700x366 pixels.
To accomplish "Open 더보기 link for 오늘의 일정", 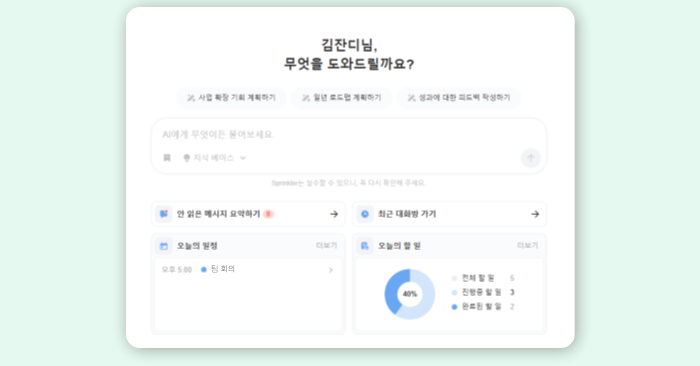I will pos(326,245).
